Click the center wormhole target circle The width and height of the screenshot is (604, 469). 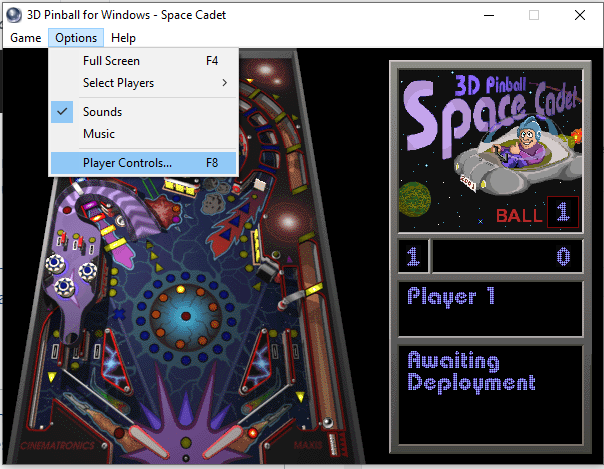(x=186, y=316)
